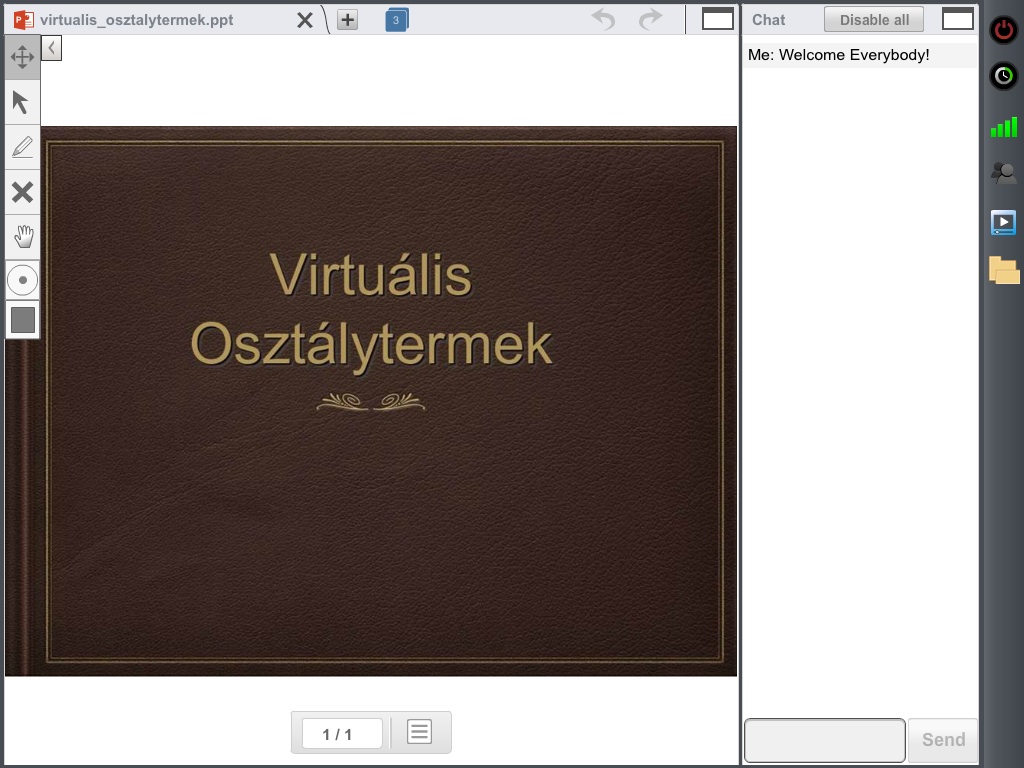
Task: Click the chat message input field
Action: [x=824, y=740]
